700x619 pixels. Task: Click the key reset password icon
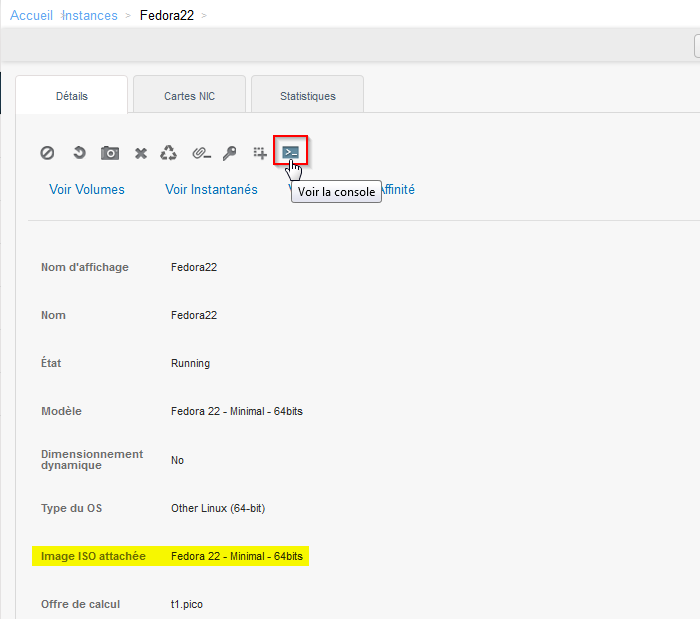(x=230, y=153)
